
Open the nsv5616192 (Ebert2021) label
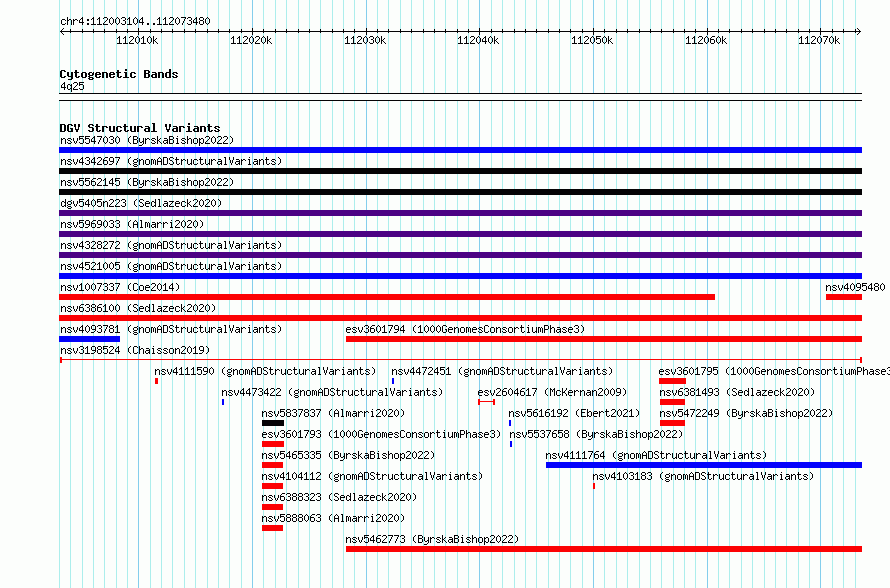(574, 413)
